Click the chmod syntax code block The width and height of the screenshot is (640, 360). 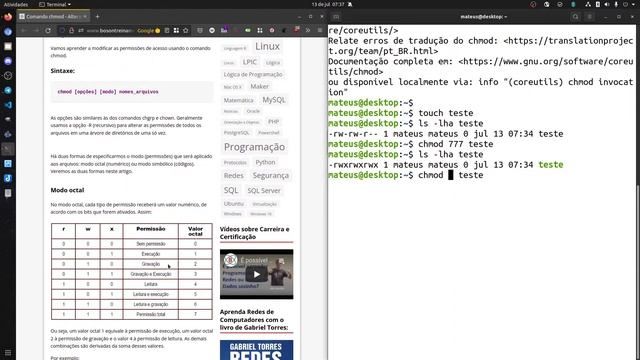[132, 92]
